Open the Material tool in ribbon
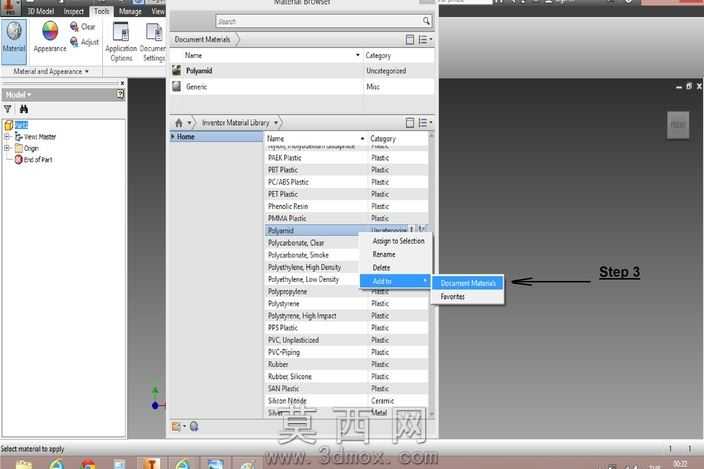Viewport: 704px width, 469px height. click(14, 41)
